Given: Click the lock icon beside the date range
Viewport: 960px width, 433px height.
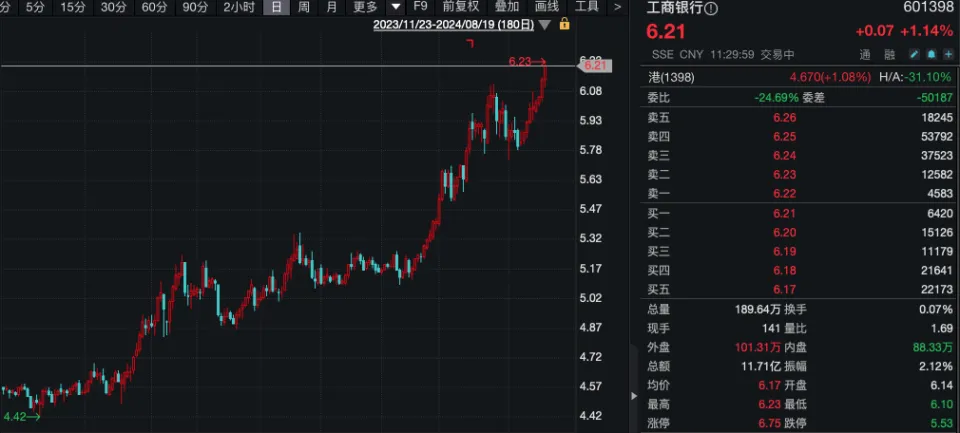Looking at the screenshot, I should tap(565, 23).
